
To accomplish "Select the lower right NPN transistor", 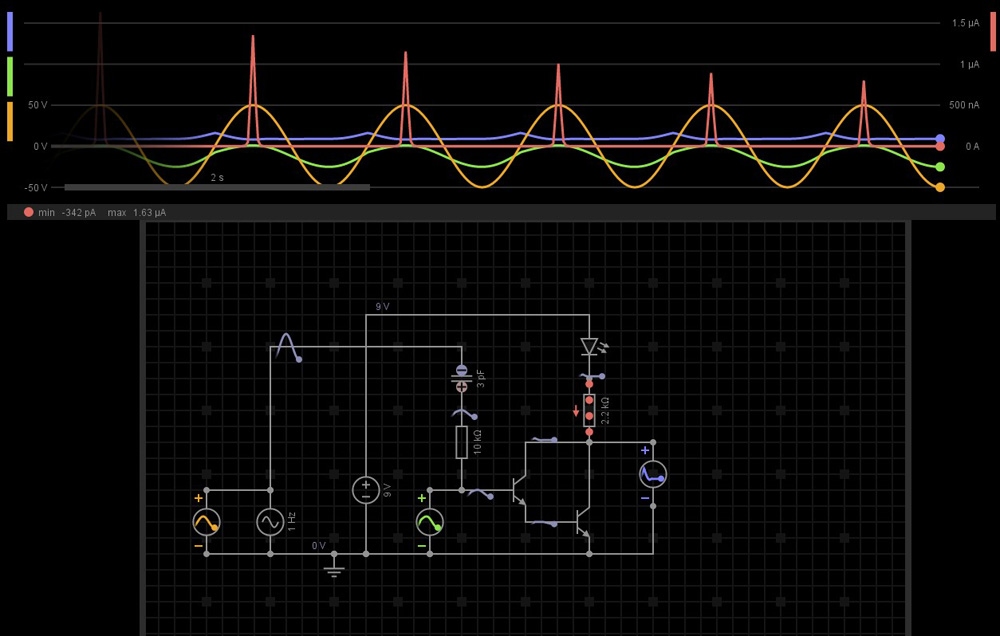I will [583, 522].
